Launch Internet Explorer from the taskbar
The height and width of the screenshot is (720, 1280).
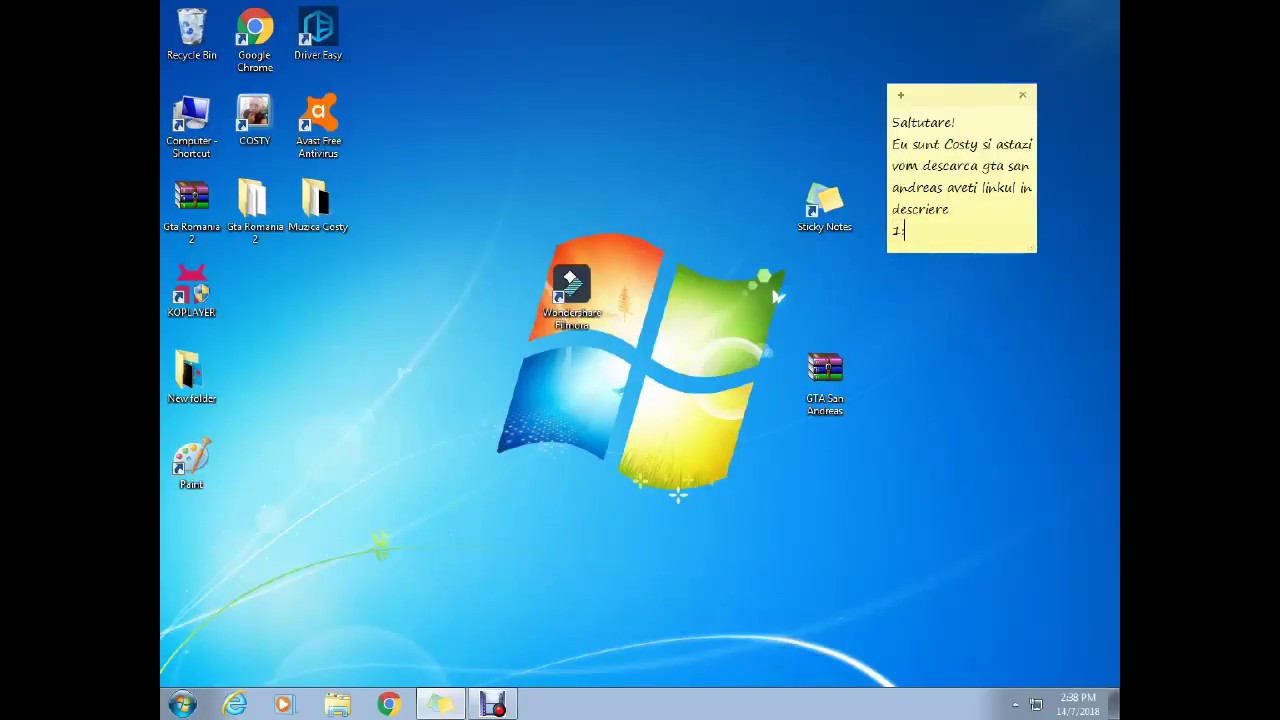tap(235, 704)
